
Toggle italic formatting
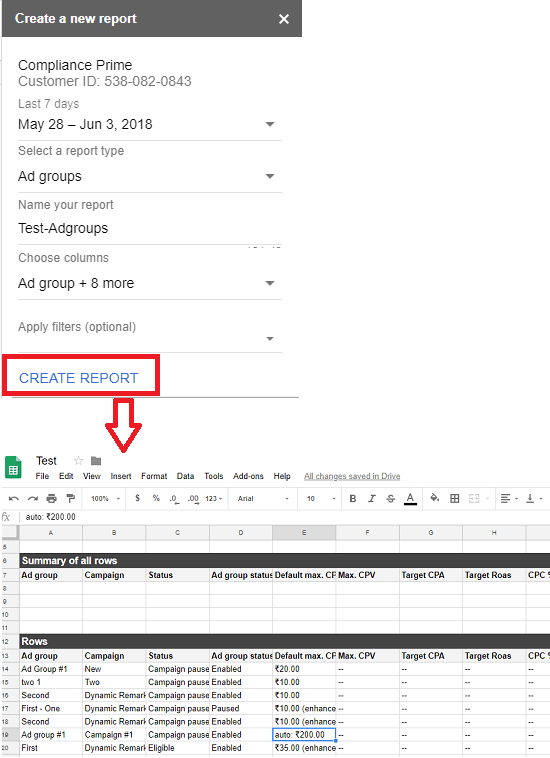click(372, 498)
